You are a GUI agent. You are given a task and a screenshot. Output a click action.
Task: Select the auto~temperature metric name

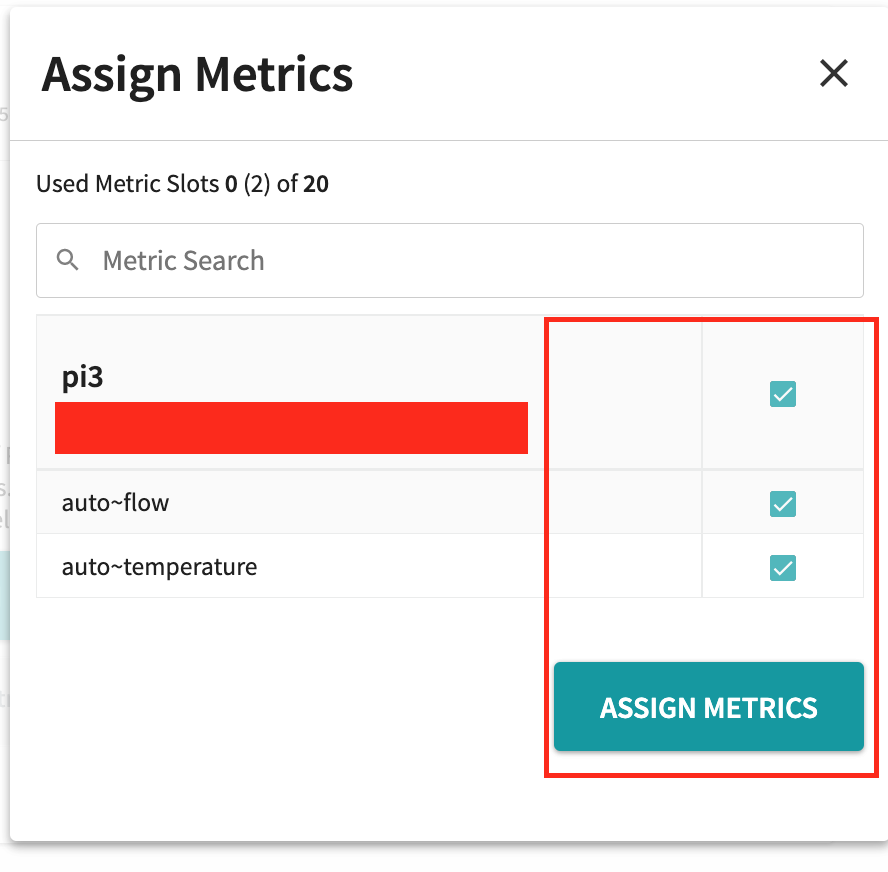point(160,567)
